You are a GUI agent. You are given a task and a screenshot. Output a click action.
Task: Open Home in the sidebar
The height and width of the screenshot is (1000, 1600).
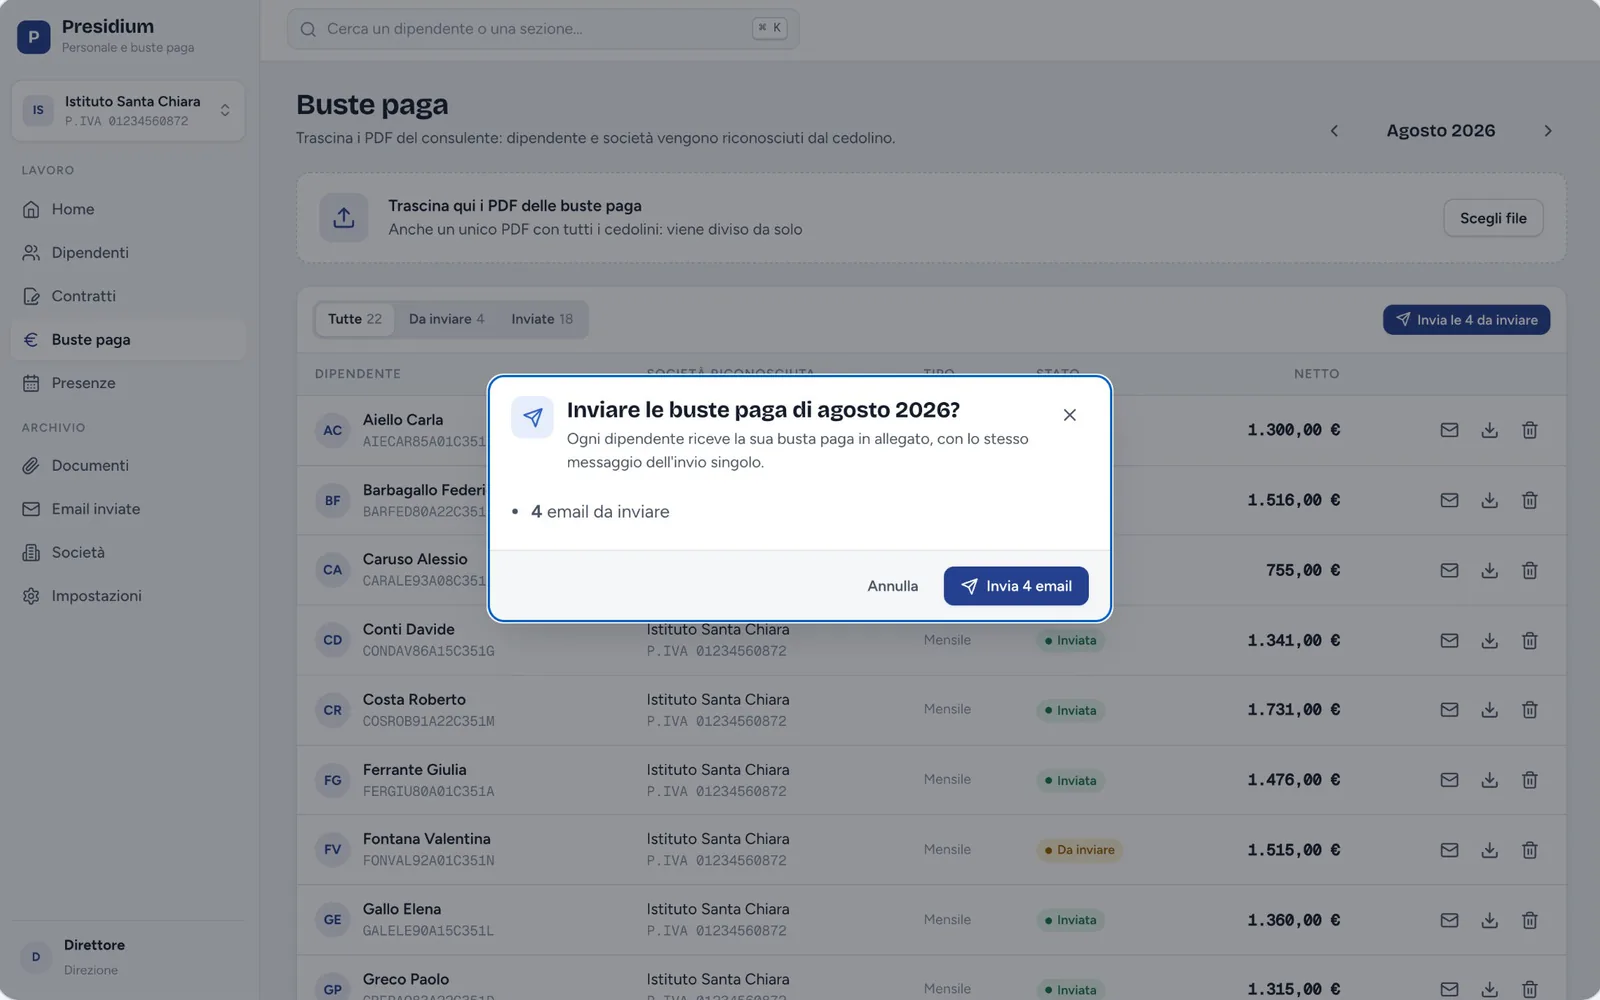pyautogui.click(x=128, y=209)
